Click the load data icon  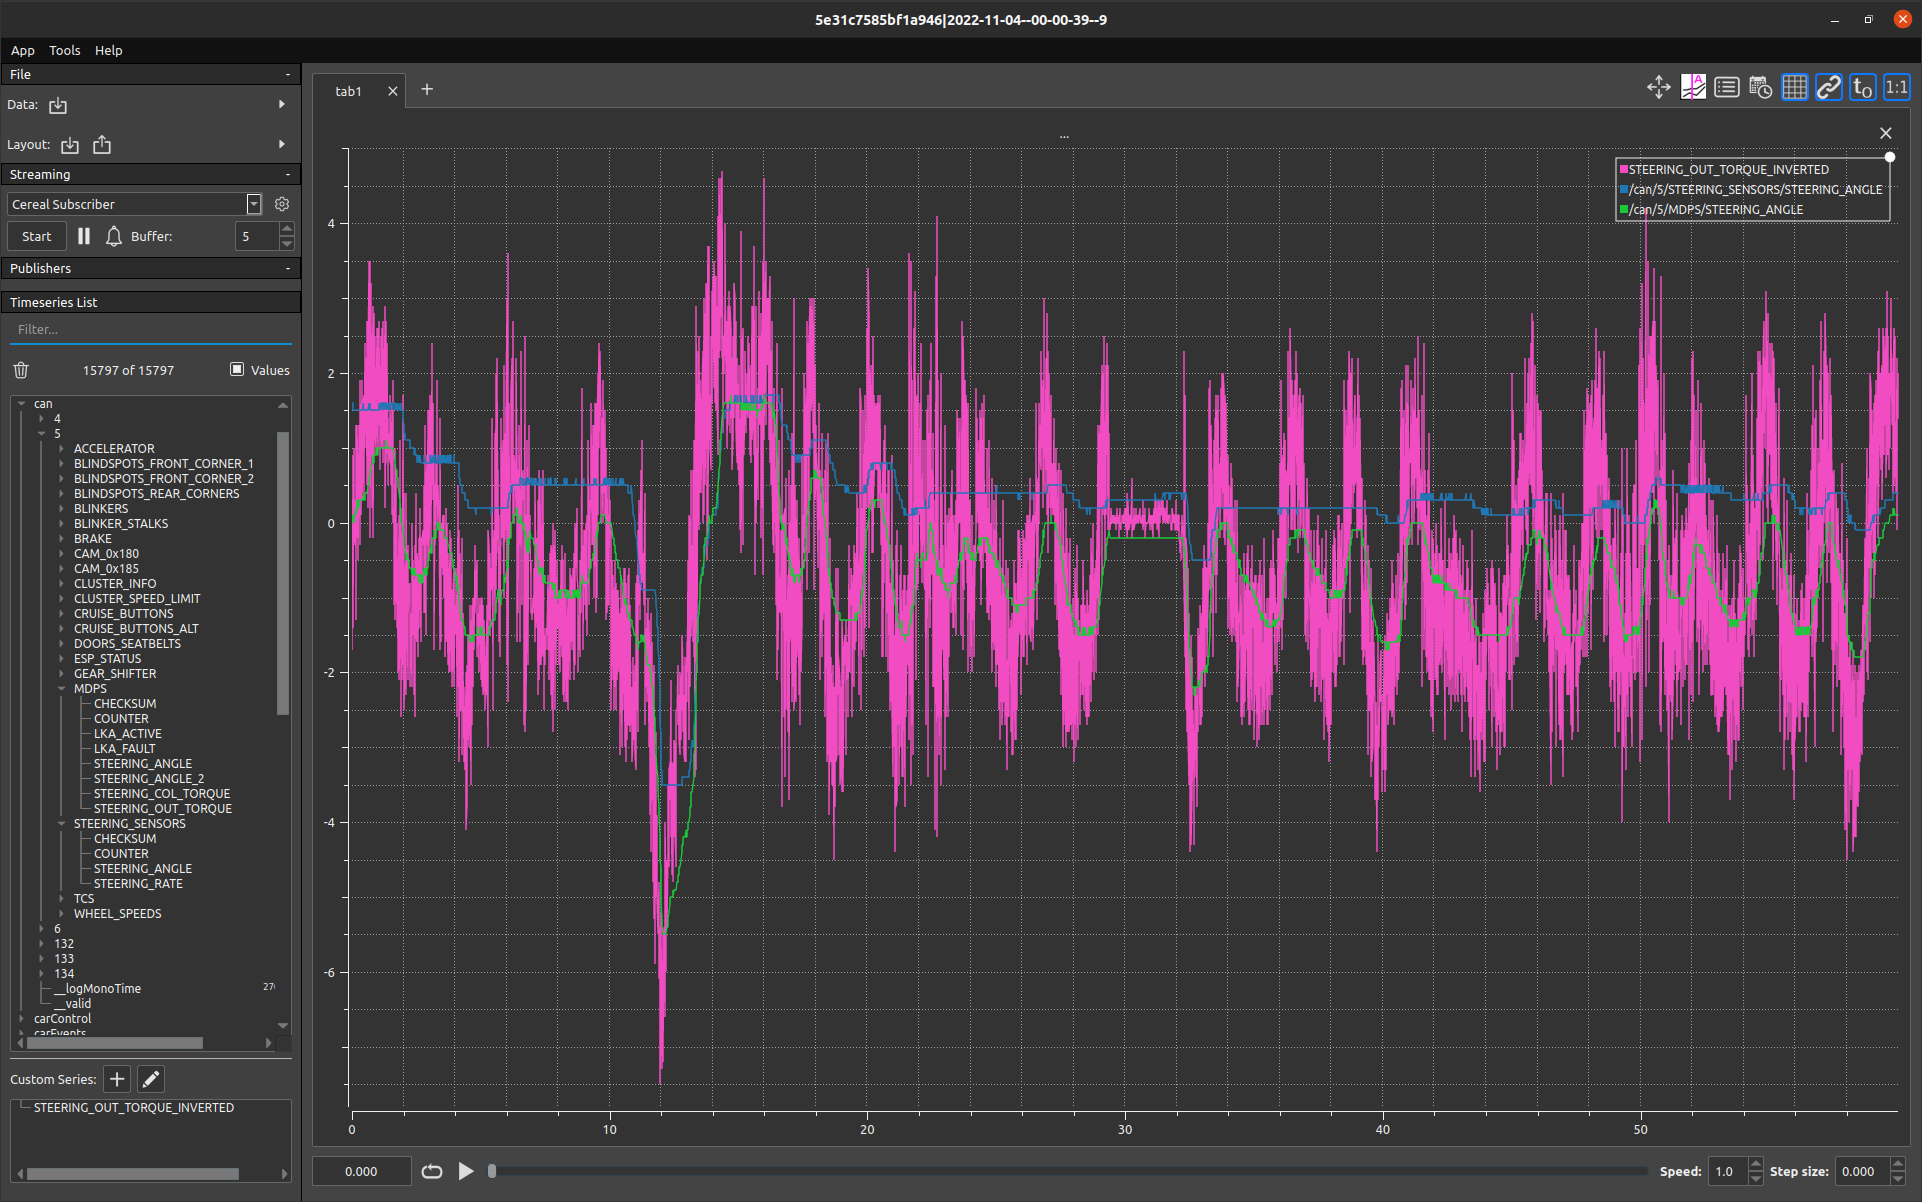[x=58, y=105]
